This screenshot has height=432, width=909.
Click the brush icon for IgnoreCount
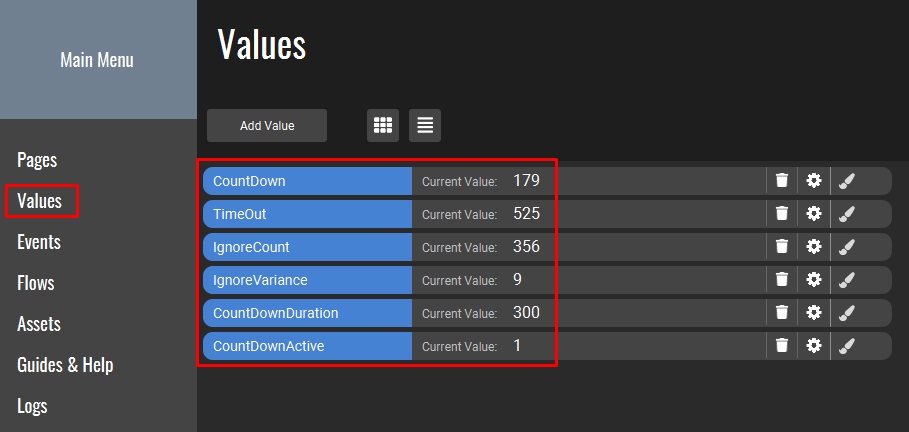click(846, 247)
